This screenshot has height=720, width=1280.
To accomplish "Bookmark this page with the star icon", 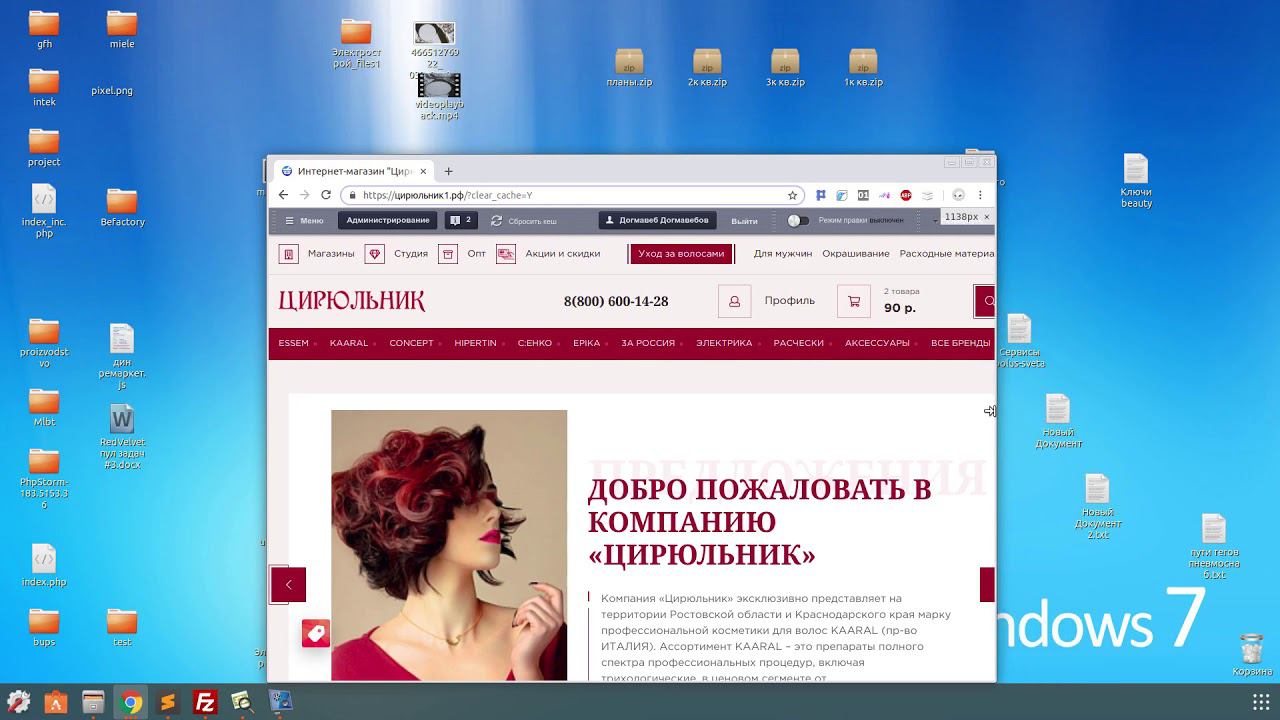I will pos(793,195).
